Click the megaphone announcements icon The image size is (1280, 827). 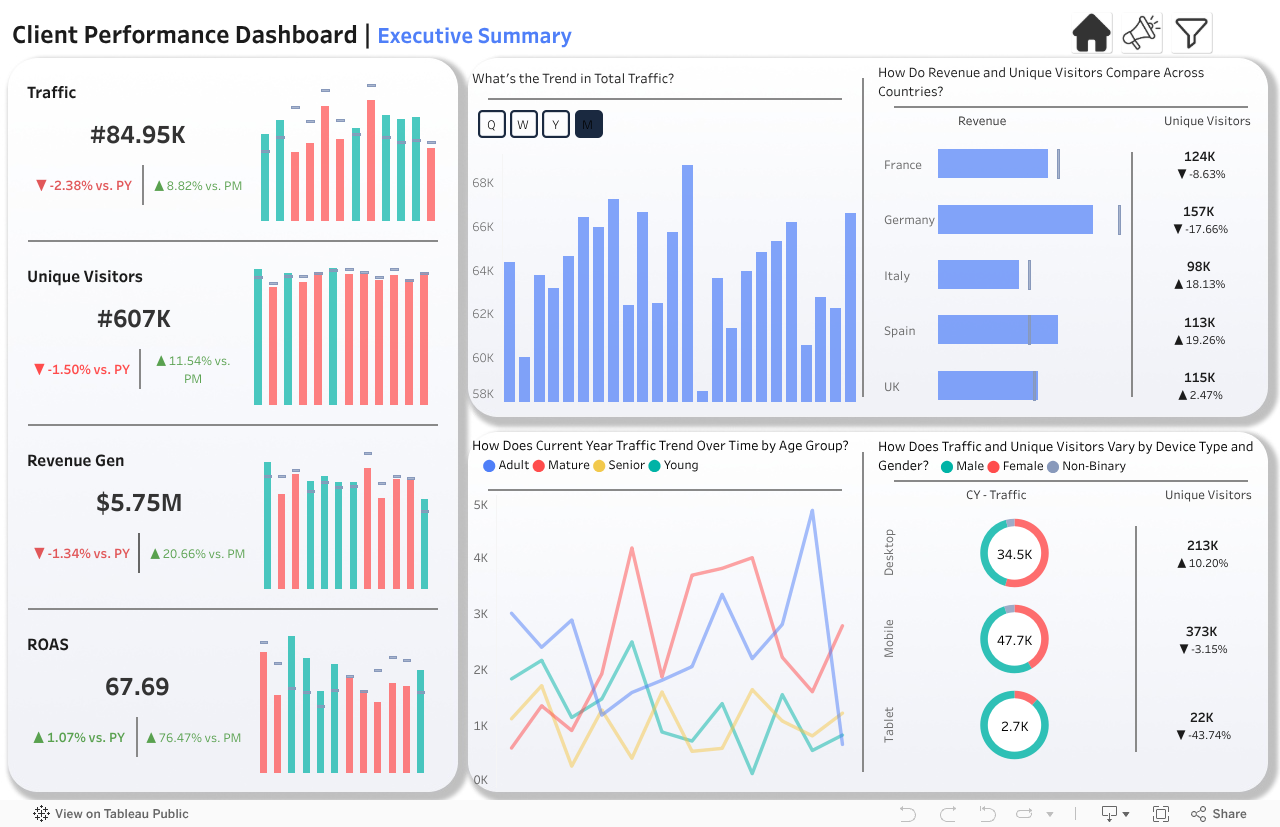1141,34
